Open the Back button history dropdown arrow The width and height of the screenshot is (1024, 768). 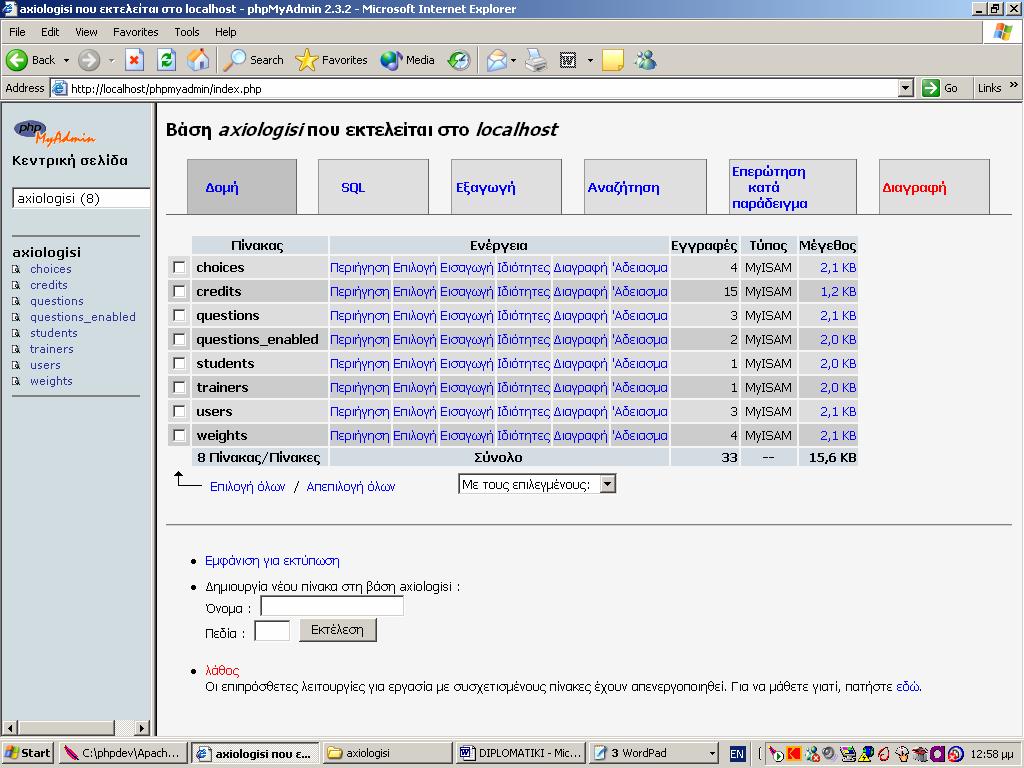(x=66, y=60)
